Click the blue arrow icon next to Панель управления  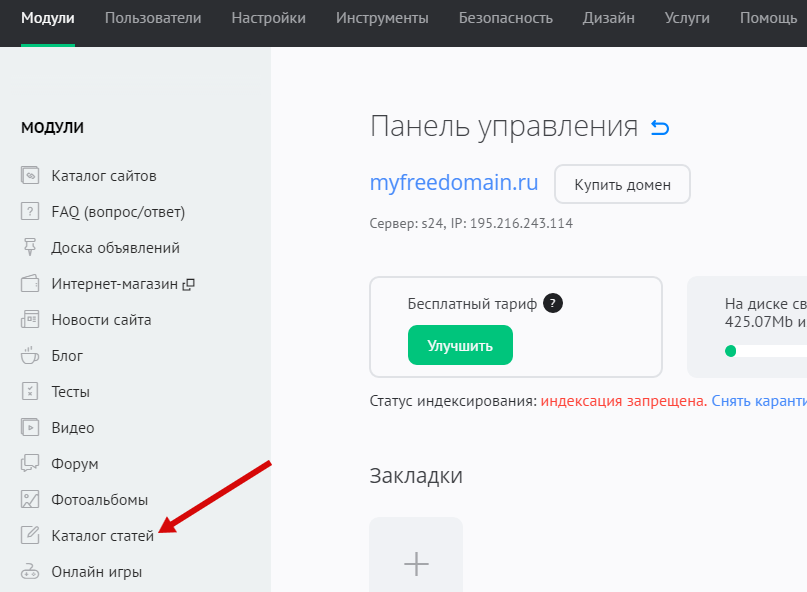point(660,127)
